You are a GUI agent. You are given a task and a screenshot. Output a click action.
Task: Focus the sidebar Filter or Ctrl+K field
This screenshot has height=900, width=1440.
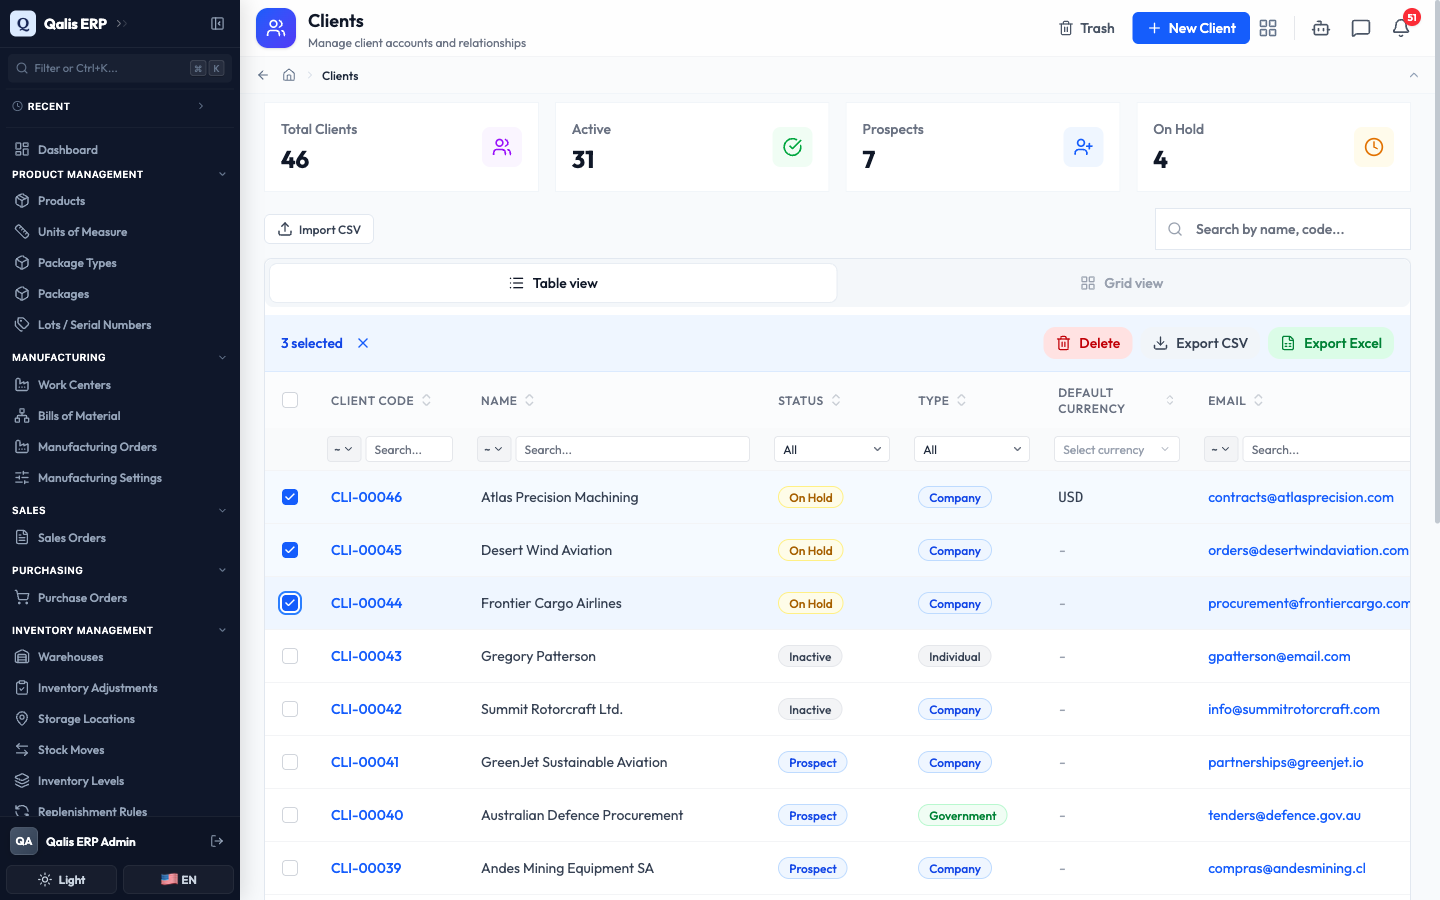click(x=120, y=68)
